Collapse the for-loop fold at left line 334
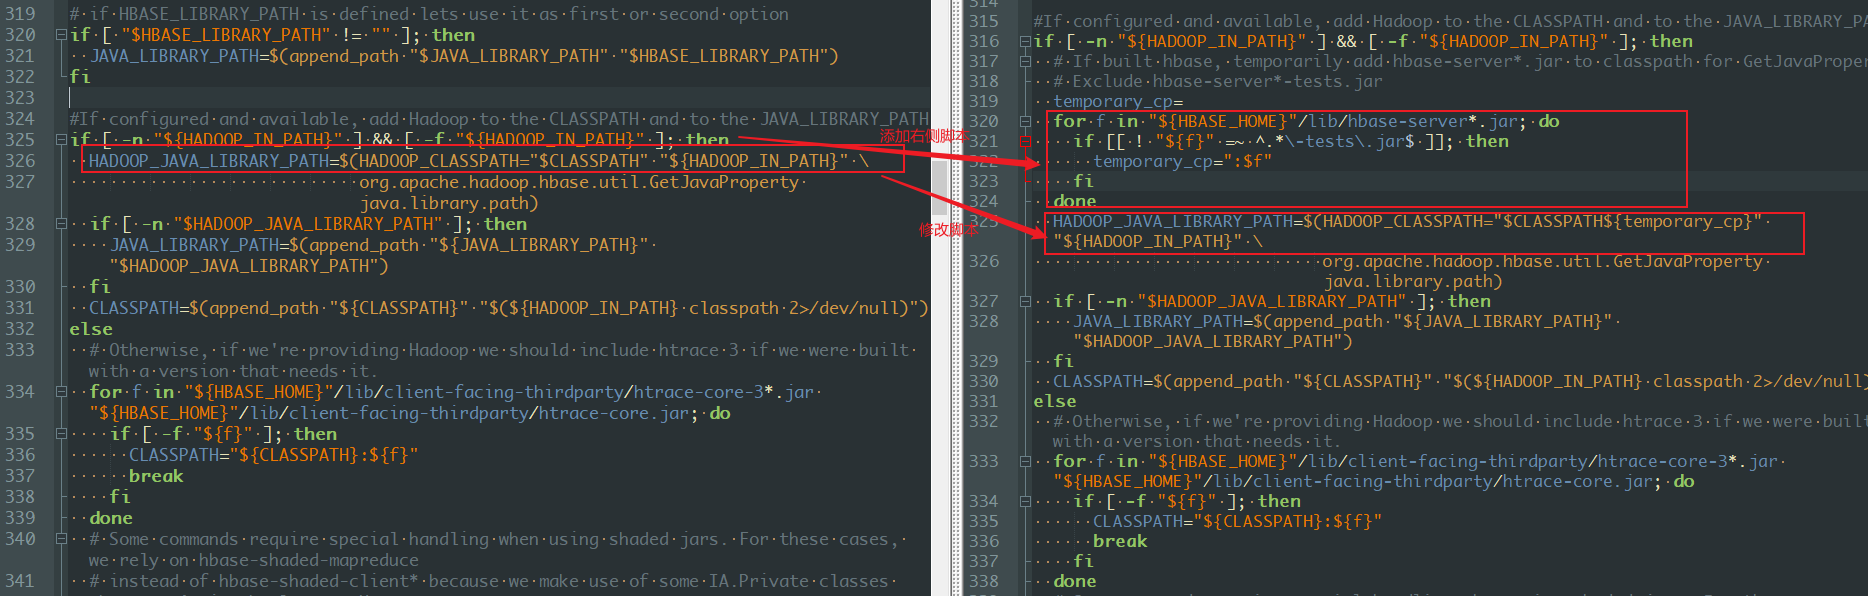Viewport: 1868px width, 596px height. (61, 392)
